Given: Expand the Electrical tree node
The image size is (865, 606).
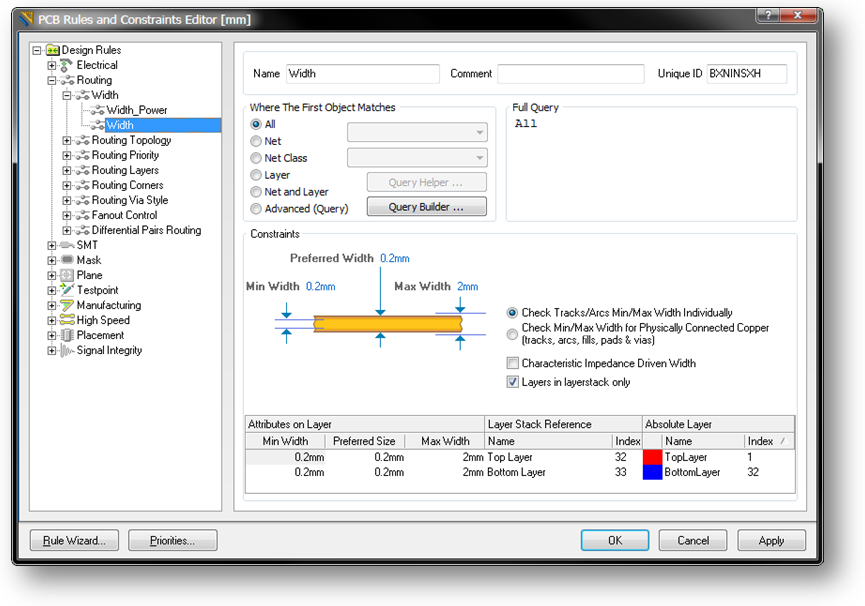Looking at the screenshot, I should coord(52,66).
